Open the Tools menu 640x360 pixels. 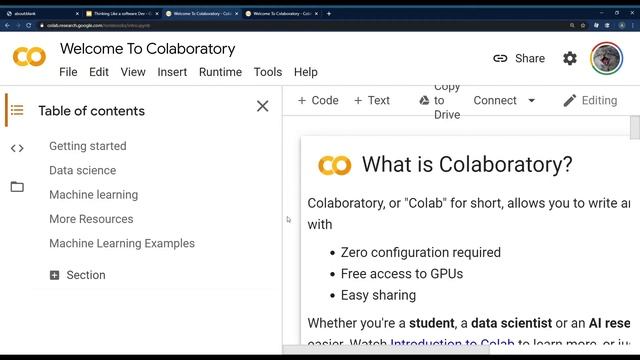coord(268,72)
